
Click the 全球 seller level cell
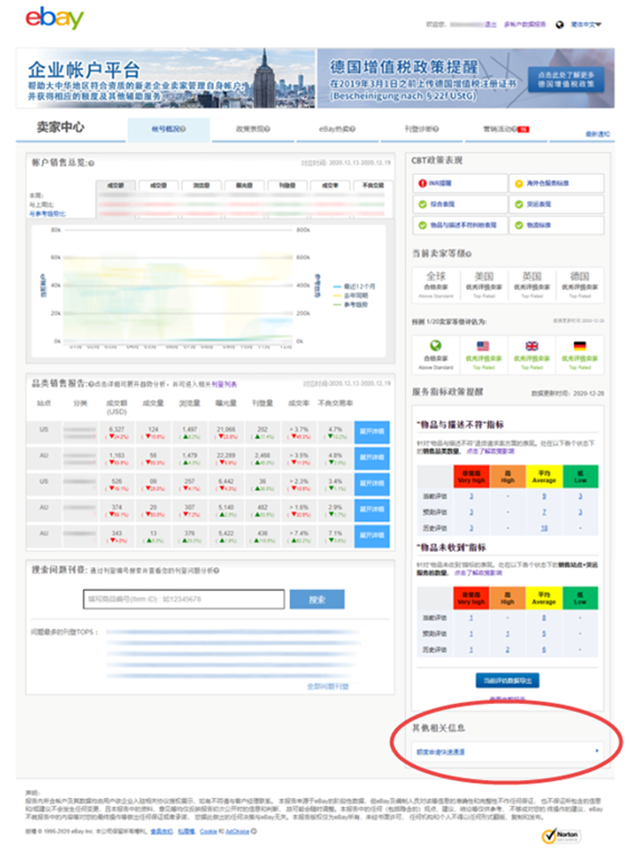436,284
